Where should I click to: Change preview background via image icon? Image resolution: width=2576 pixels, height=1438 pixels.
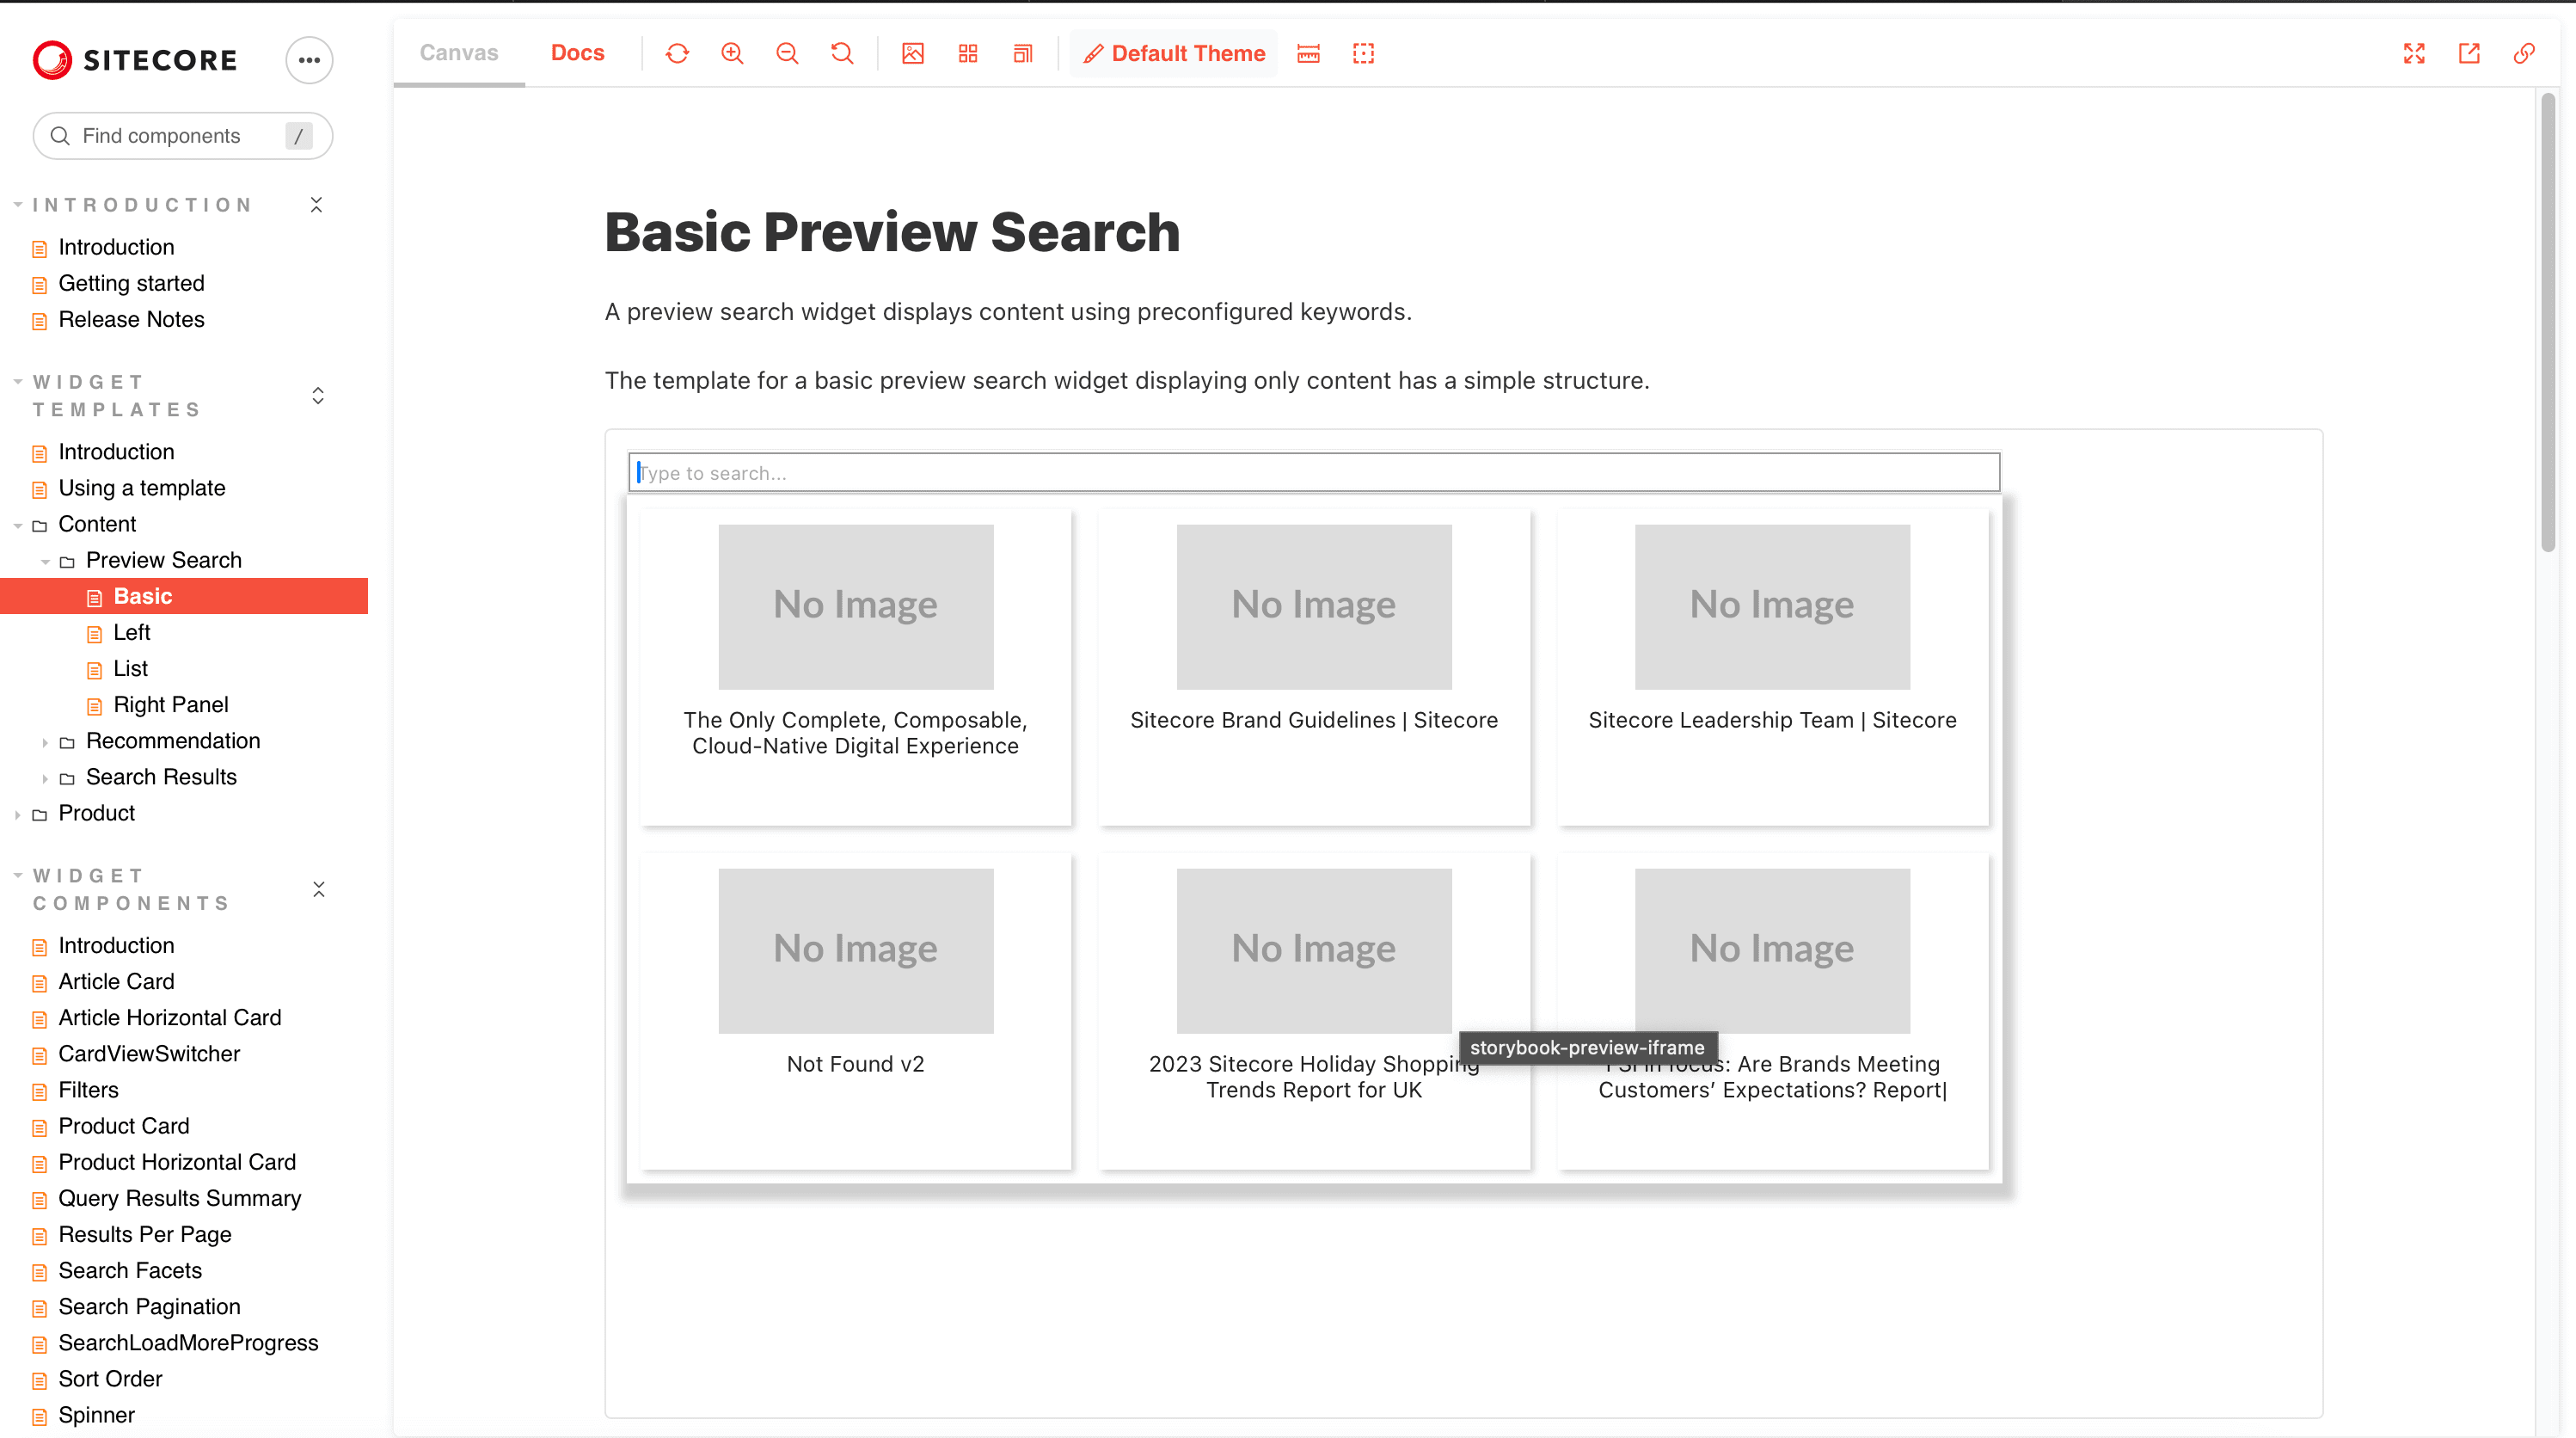coord(912,53)
